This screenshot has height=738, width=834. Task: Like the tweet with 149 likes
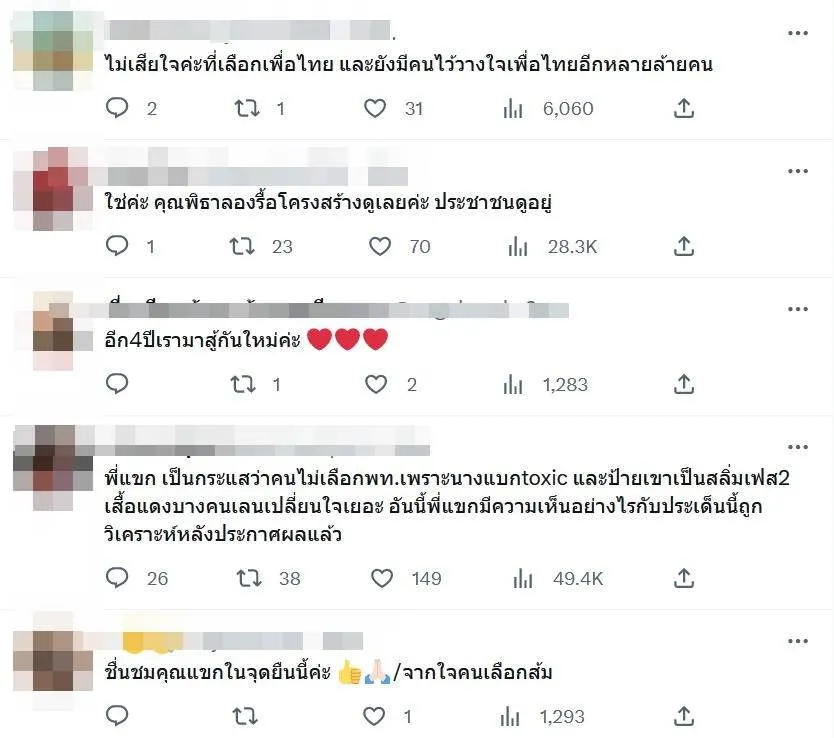coord(382,578)
